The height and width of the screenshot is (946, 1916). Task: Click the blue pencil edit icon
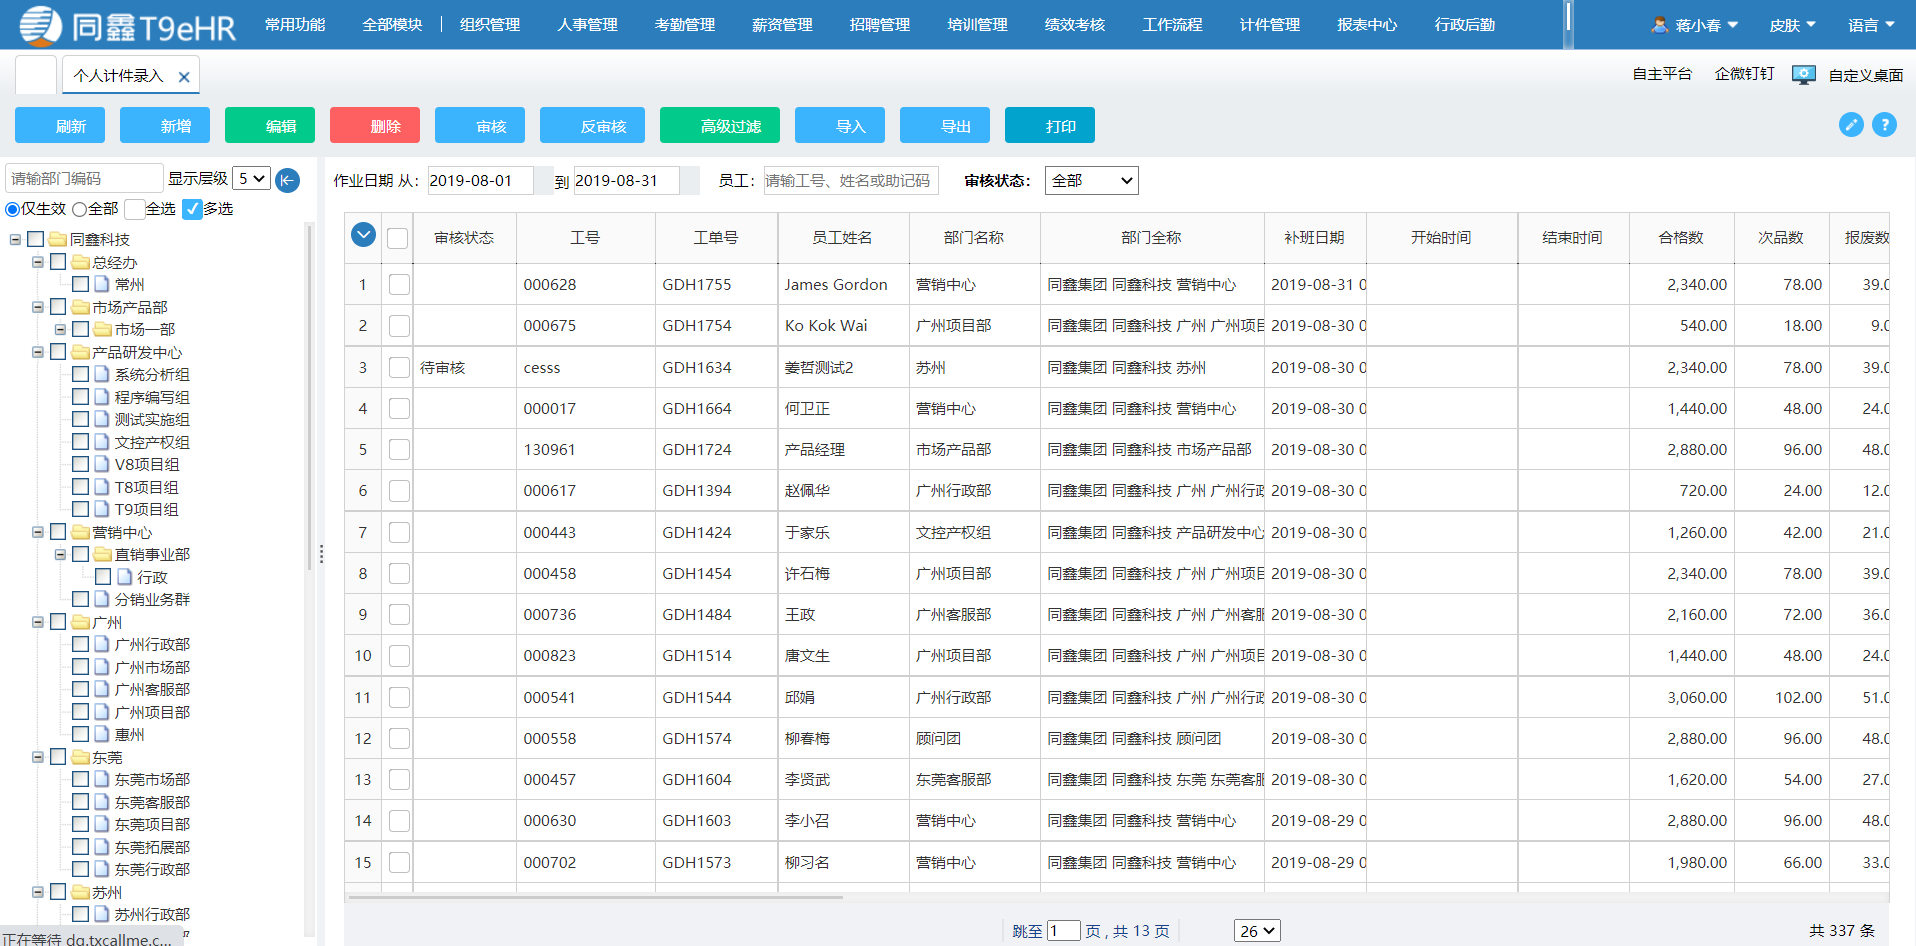pyautogui.click(x=1851, y=125)
